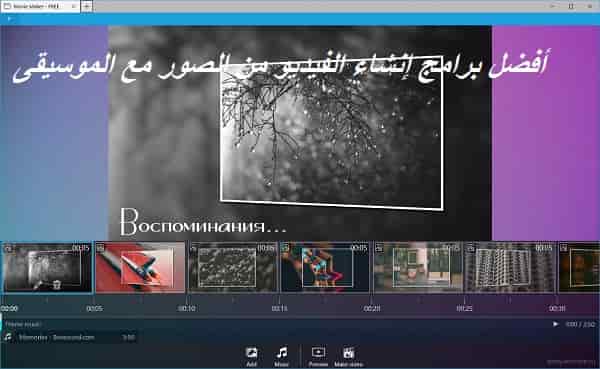Jump to the 00:25 timeline marker
This screenshot has height=369, width=600.
[x=465, y=308]
